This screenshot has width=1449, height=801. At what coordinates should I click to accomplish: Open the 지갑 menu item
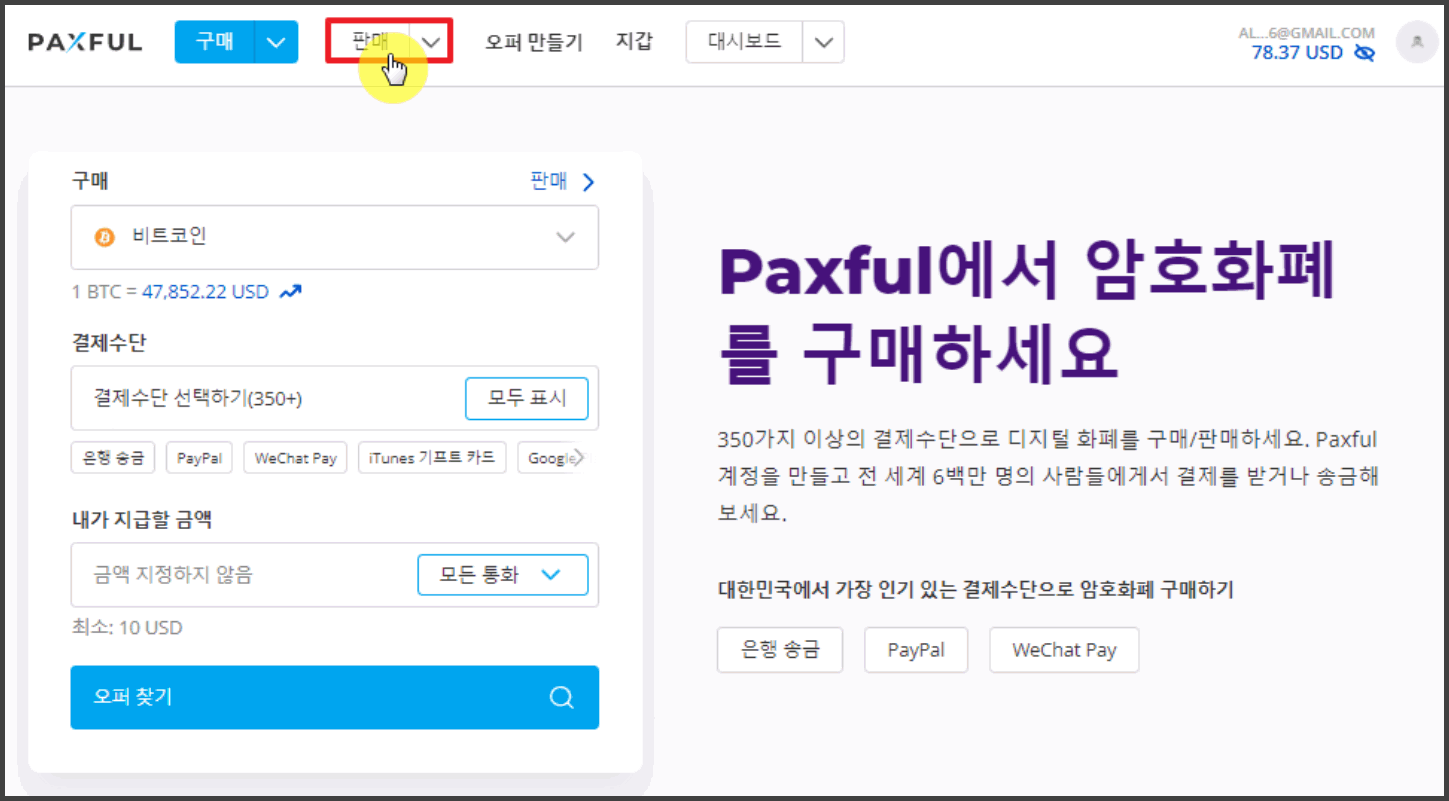(x=635, y=42)
